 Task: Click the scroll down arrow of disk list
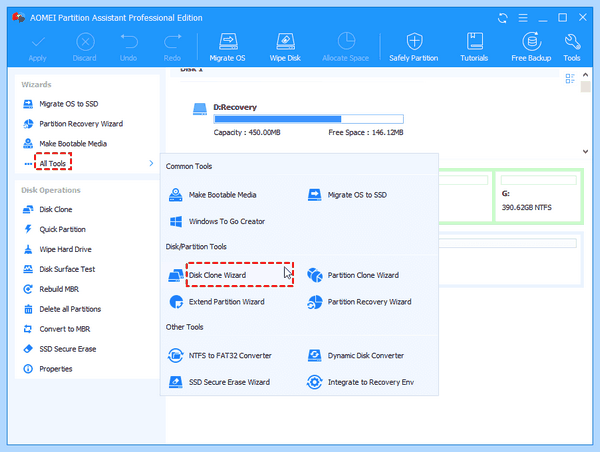tap(585, 152)
